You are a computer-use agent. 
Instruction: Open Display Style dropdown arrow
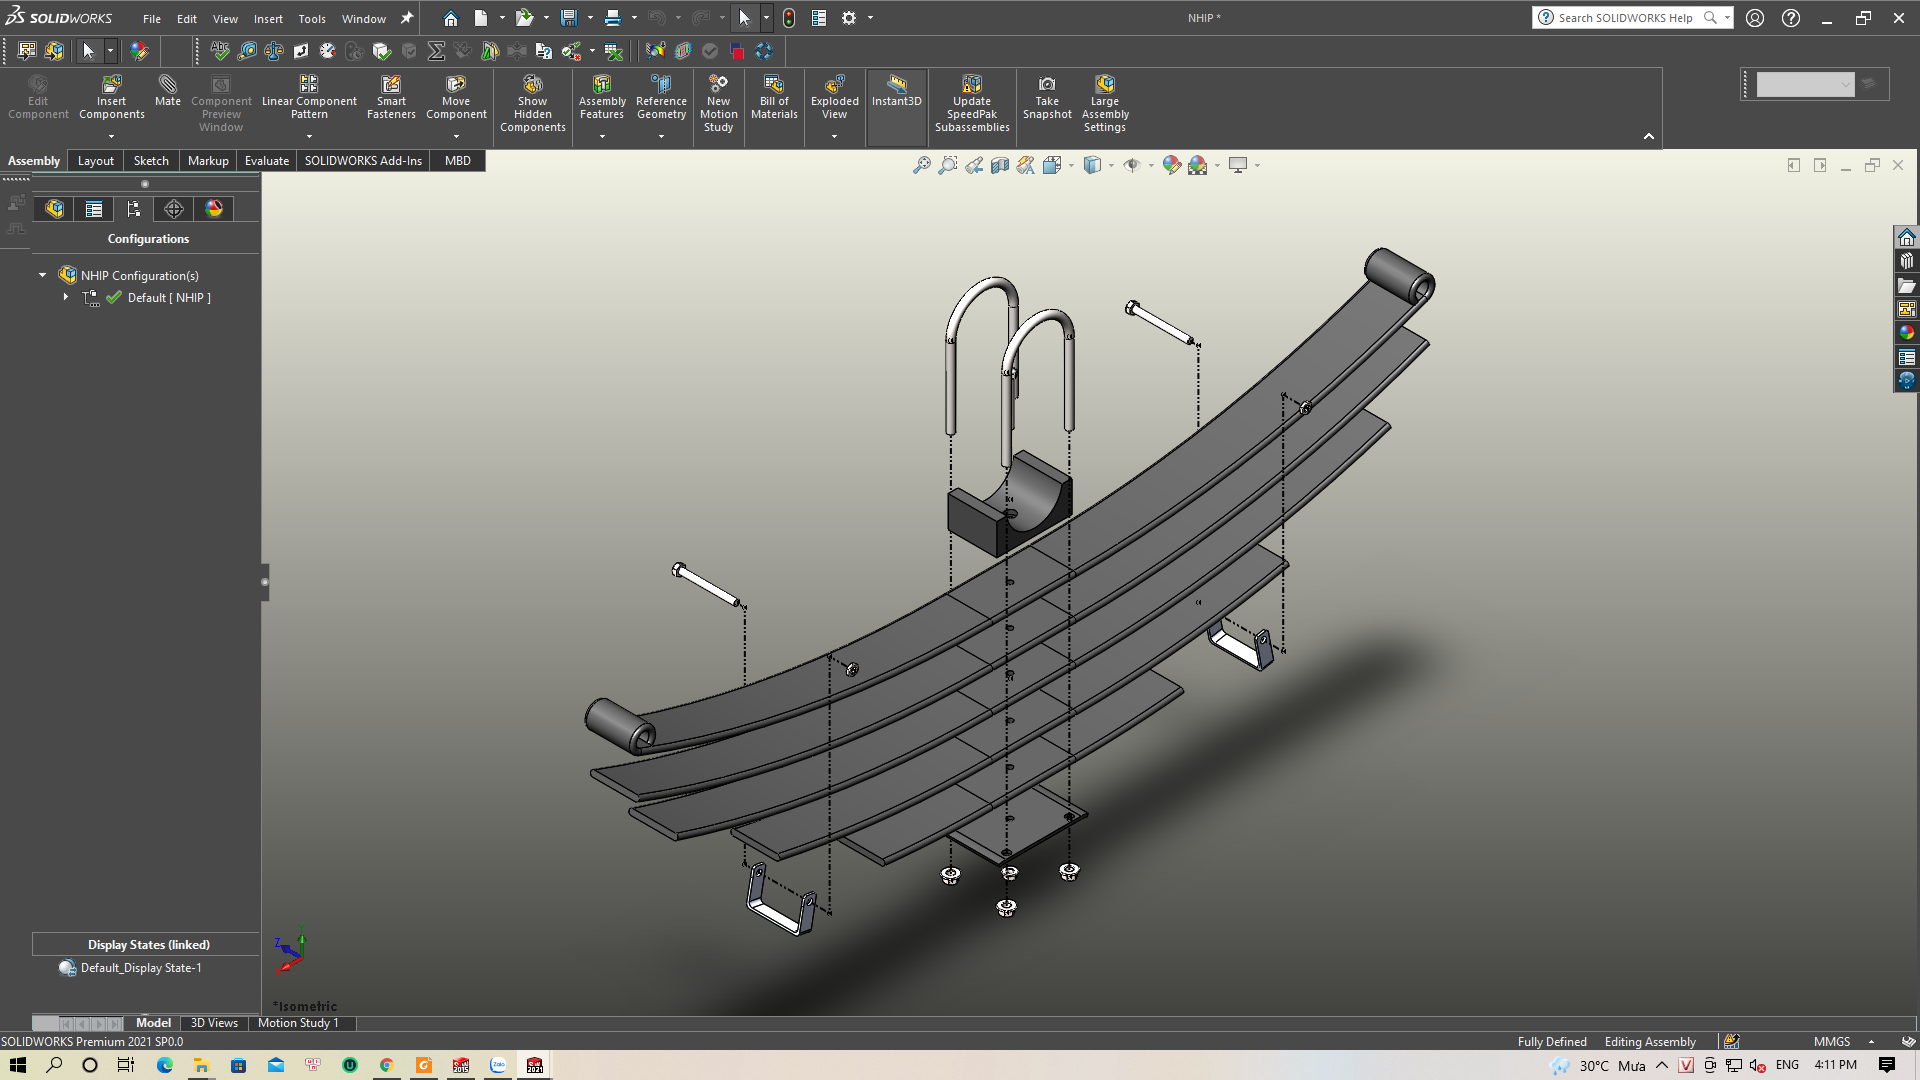click(1111, 165)
